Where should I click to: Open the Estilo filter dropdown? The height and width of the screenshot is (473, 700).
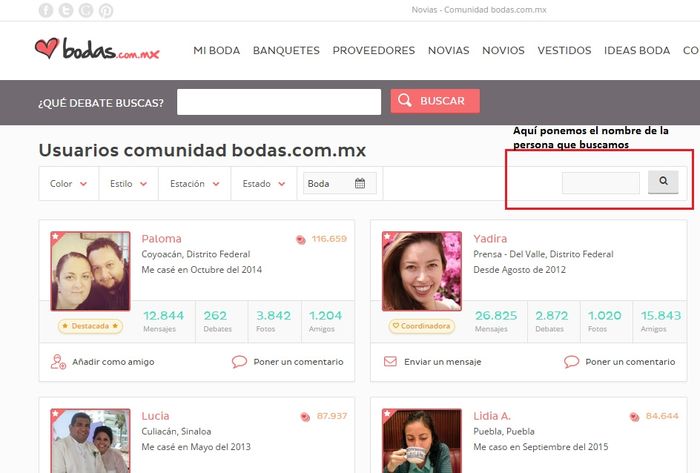pos(129,184)
